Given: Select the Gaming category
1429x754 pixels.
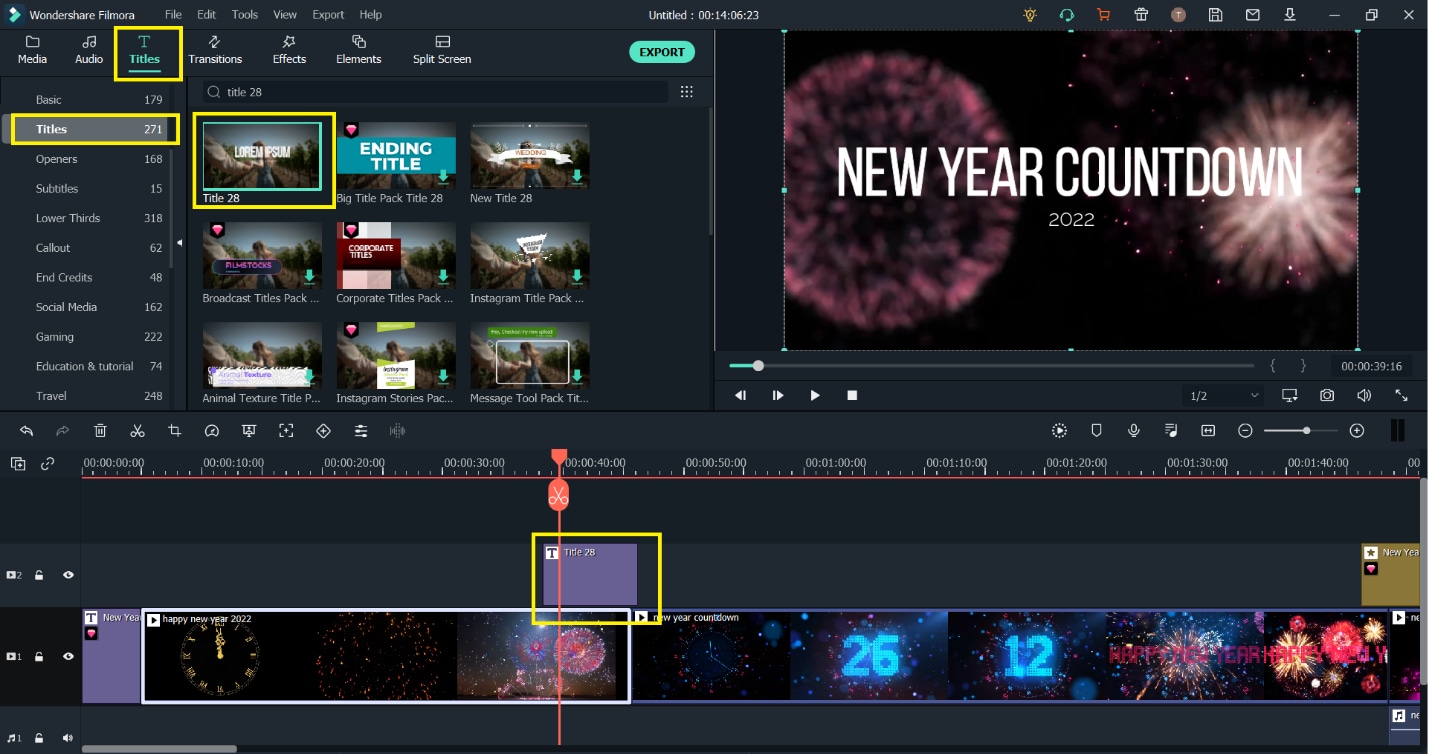Looking at the screenshot, I should tap(98, 337).
